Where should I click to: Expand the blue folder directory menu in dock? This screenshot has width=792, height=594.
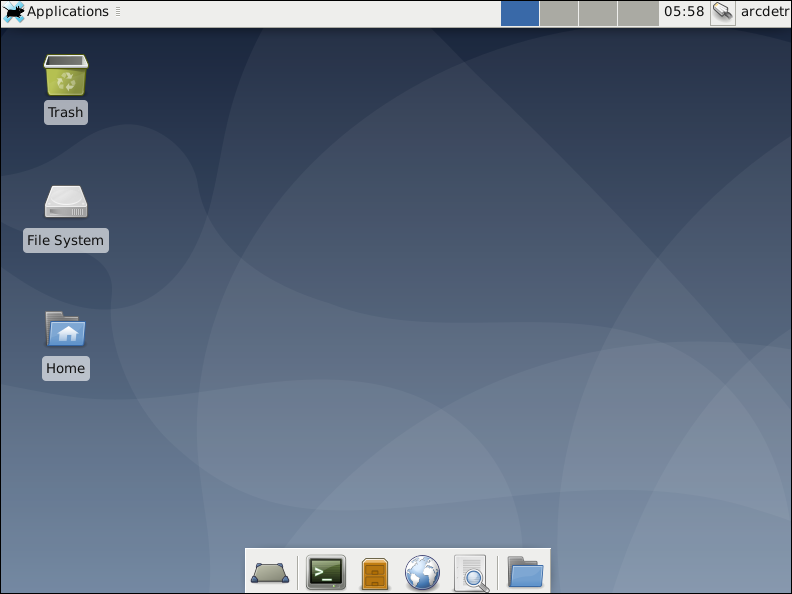coord(525,573)
